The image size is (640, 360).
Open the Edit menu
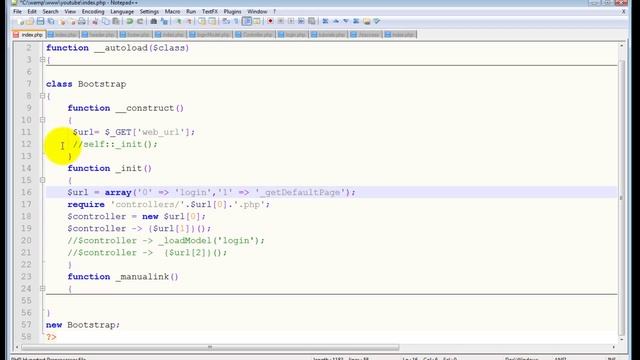point(32,11)
